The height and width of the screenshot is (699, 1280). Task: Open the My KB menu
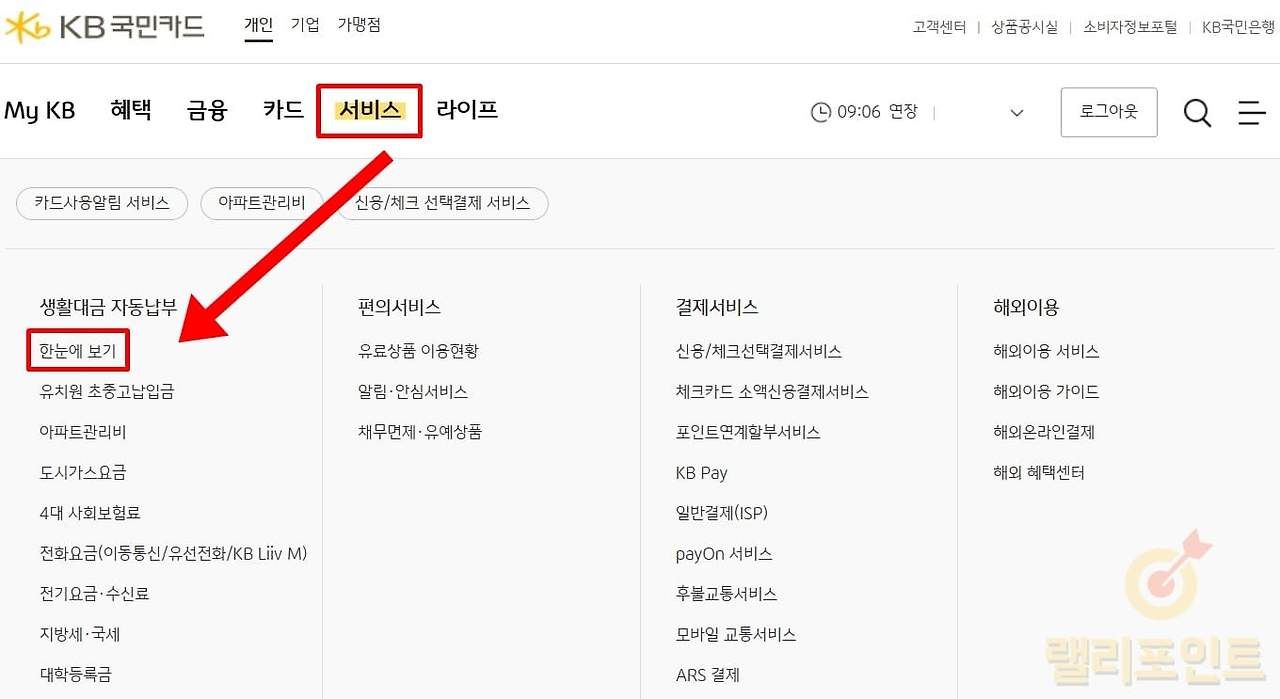click(x=40, y=110)
